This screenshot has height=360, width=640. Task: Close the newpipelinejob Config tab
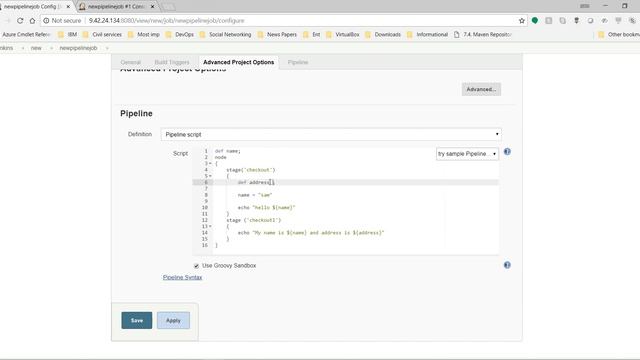[68, 7]
